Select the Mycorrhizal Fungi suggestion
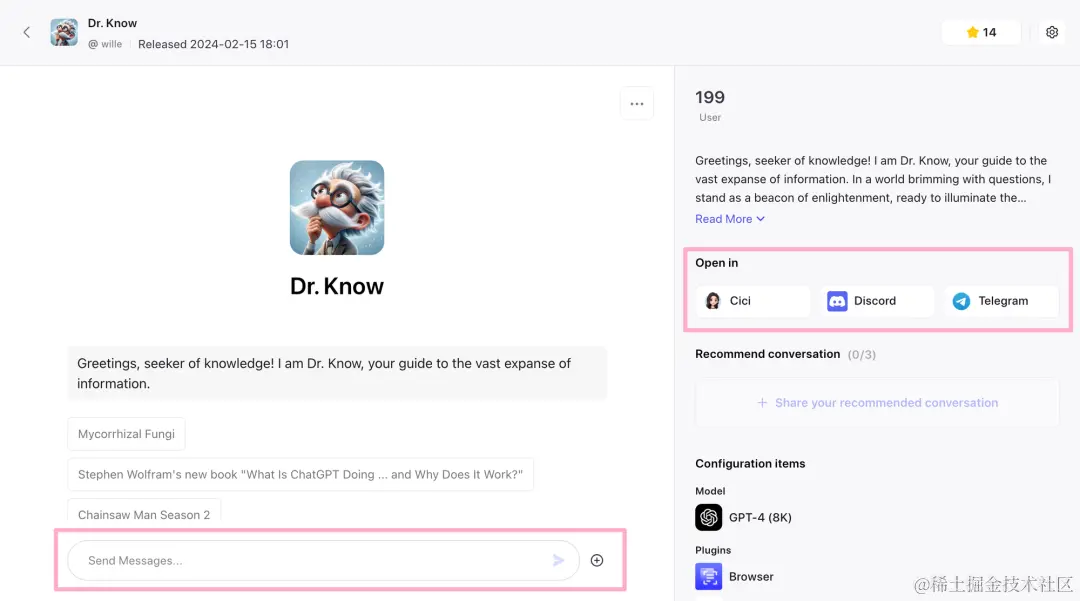This screenshot has width=1080, height=601. [126, 434]
